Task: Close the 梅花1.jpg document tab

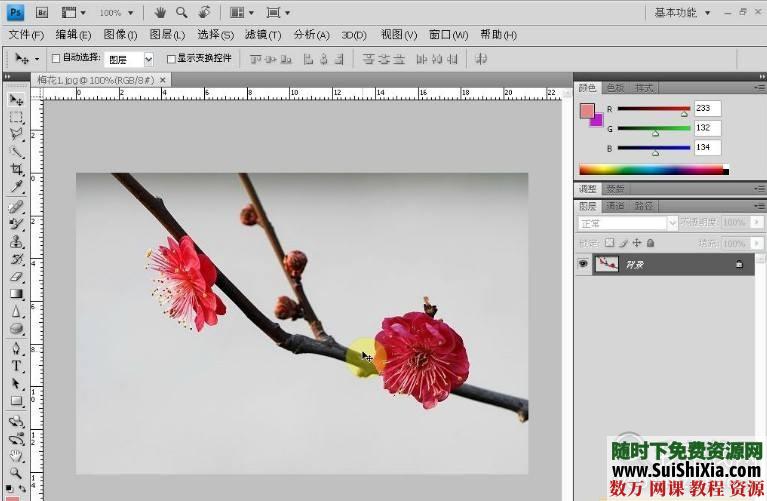Action: (x=163, y=79)
